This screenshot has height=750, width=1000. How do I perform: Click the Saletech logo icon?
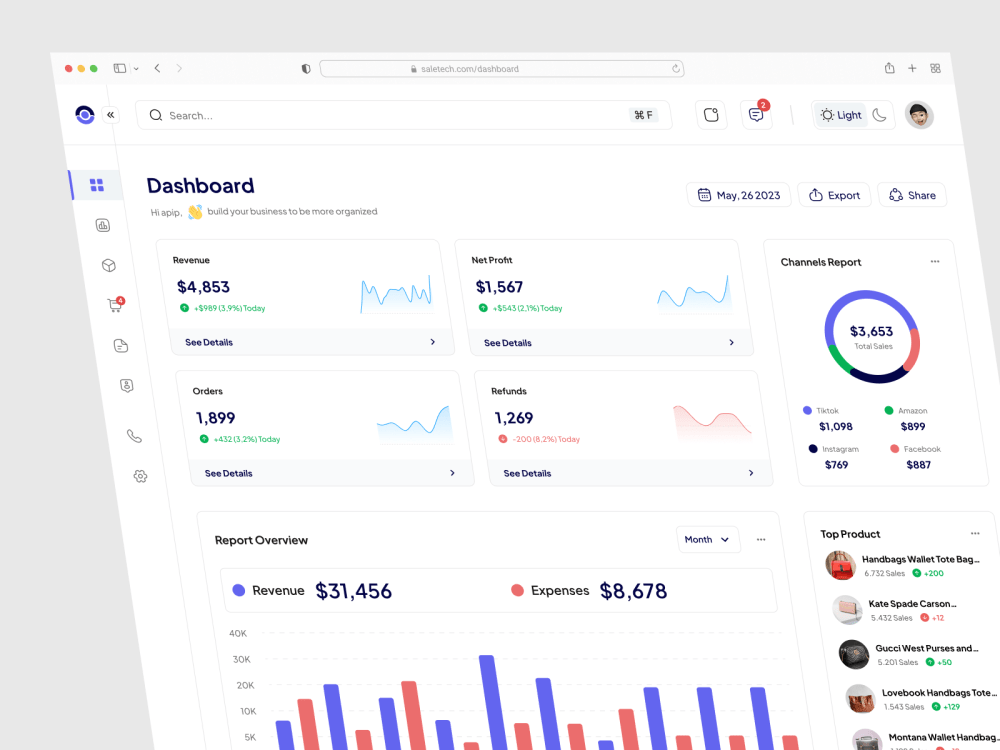85,115
